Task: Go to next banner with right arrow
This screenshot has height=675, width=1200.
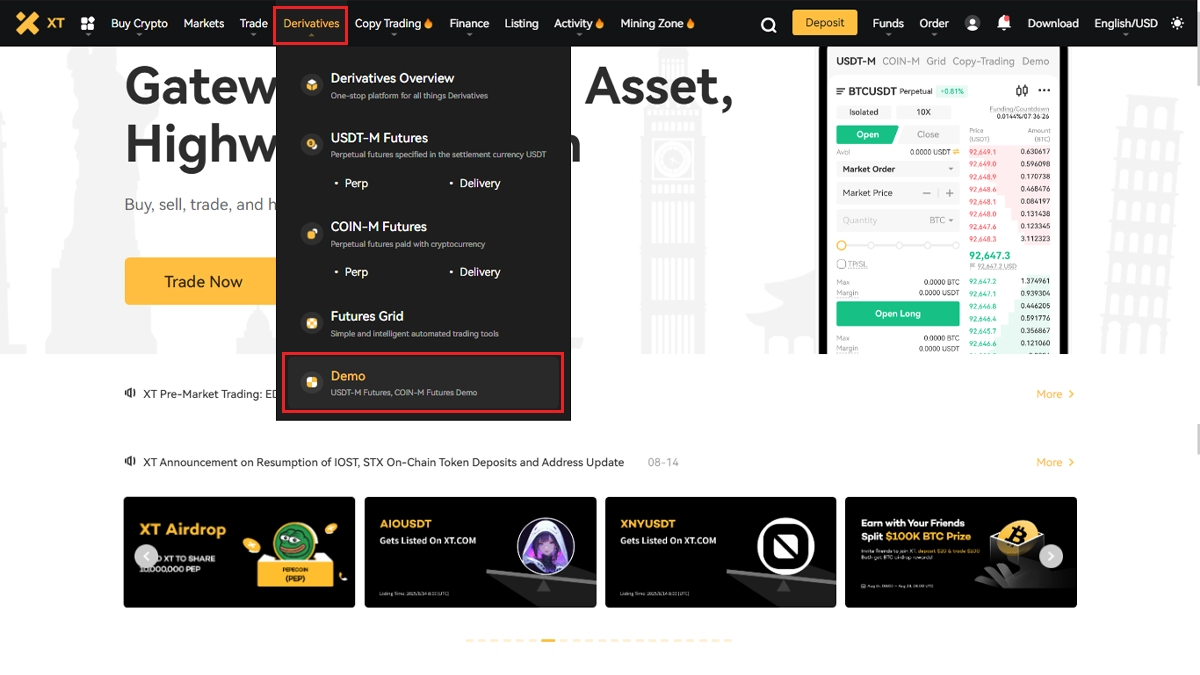Action: click(1050, 556)
